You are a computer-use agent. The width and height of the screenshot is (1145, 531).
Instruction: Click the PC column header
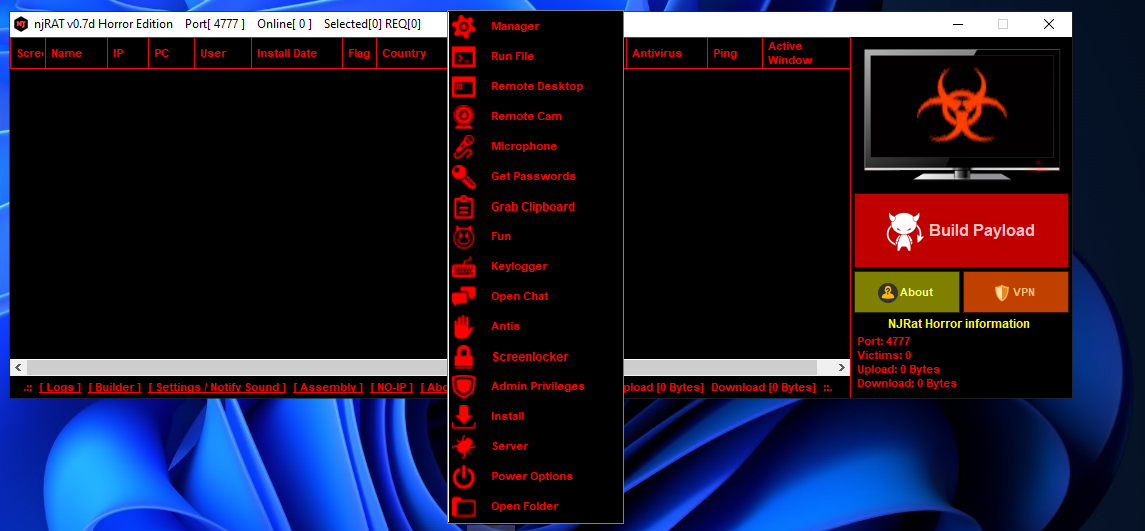172,53
